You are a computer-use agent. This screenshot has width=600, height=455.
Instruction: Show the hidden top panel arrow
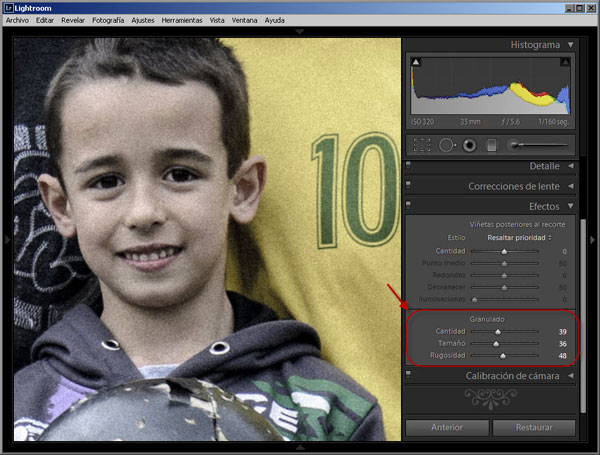(x=300, y=31)
